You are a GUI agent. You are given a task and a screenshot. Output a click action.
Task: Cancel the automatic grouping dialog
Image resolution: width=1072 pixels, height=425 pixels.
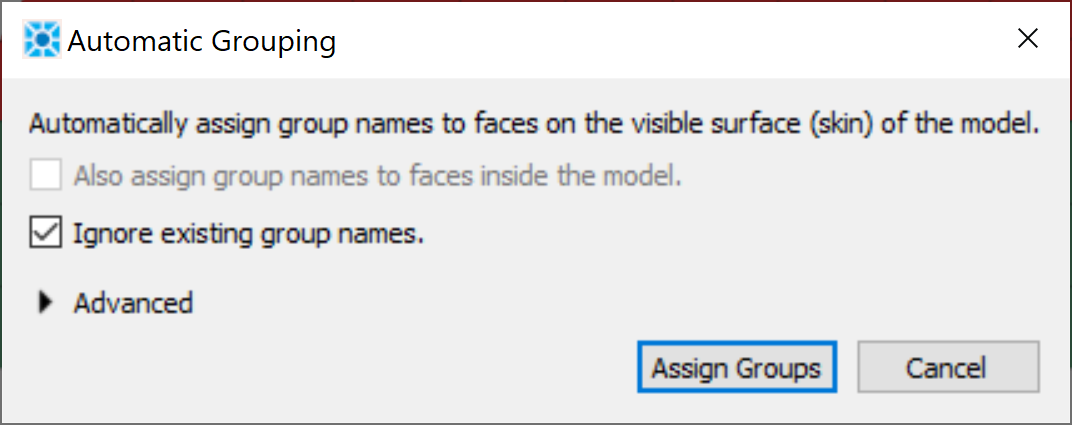tap(947, 367)
